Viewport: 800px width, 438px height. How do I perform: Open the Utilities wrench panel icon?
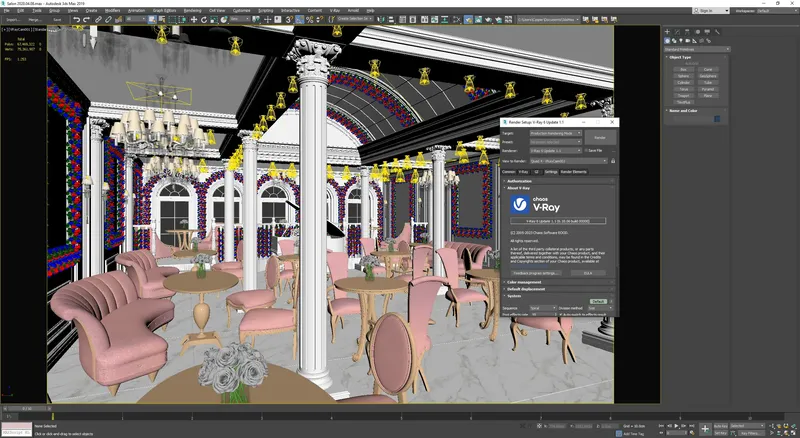[x=717, y=32]
